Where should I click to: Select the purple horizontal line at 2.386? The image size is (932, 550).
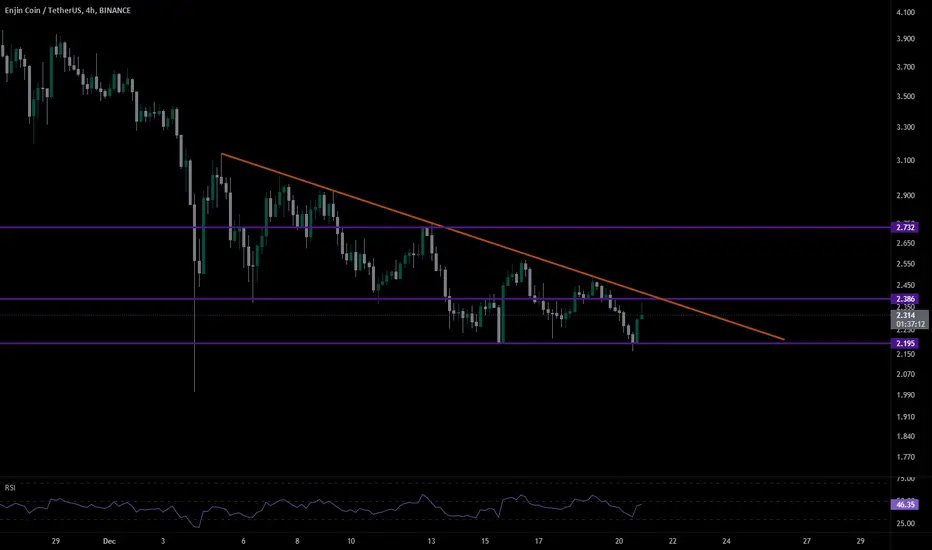click(446, 299)
